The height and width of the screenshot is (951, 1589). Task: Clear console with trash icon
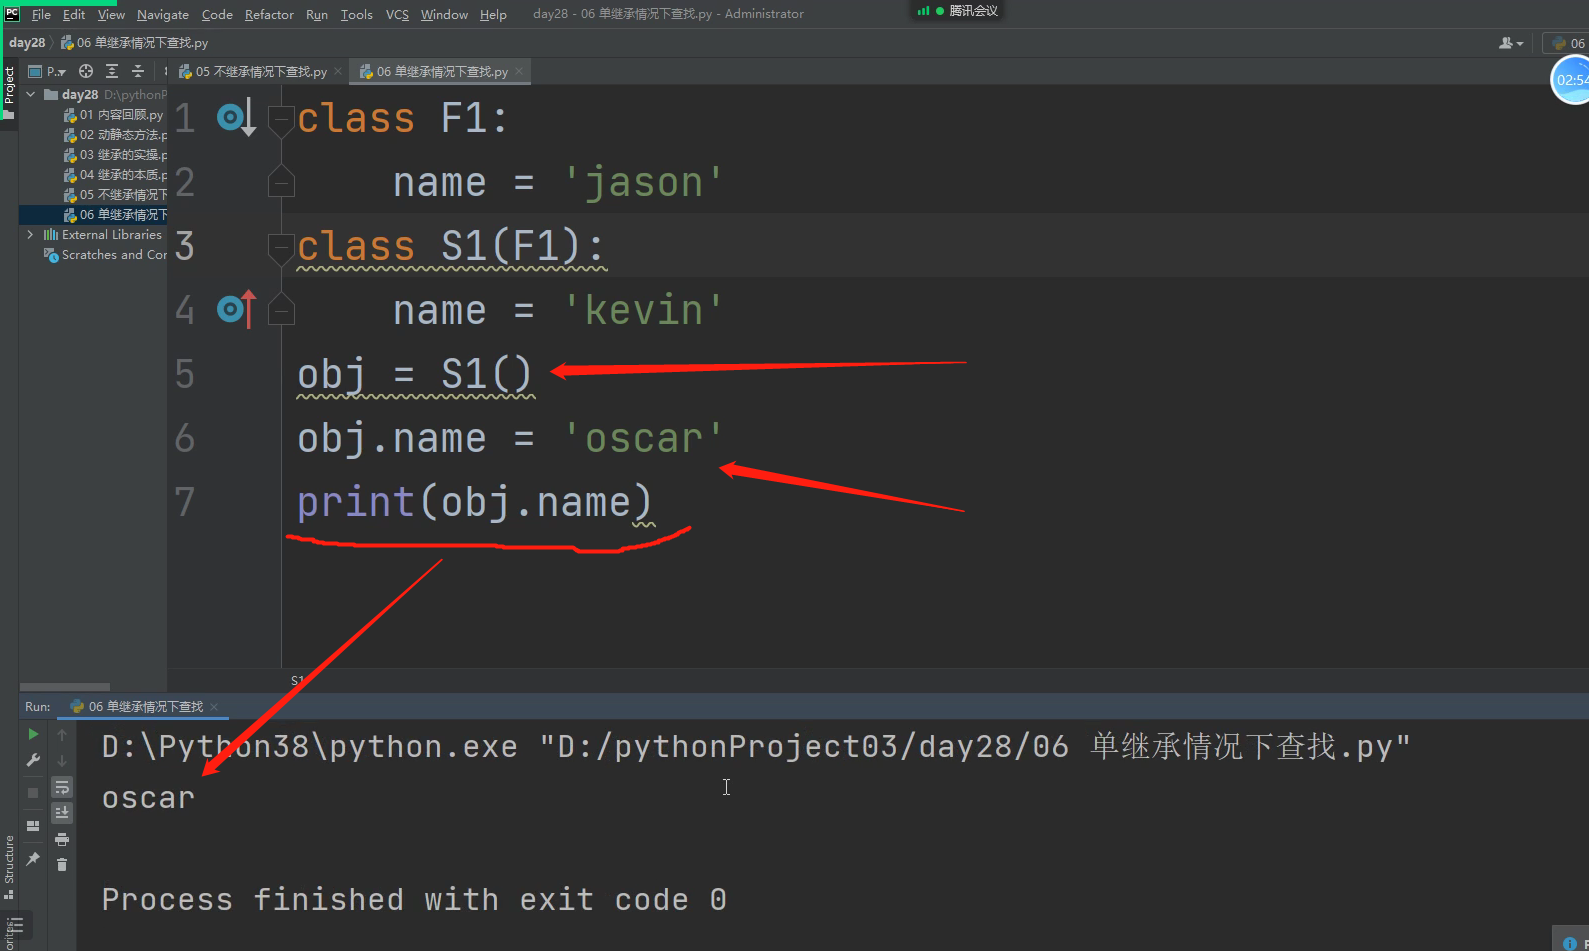[x=62, y=864]
